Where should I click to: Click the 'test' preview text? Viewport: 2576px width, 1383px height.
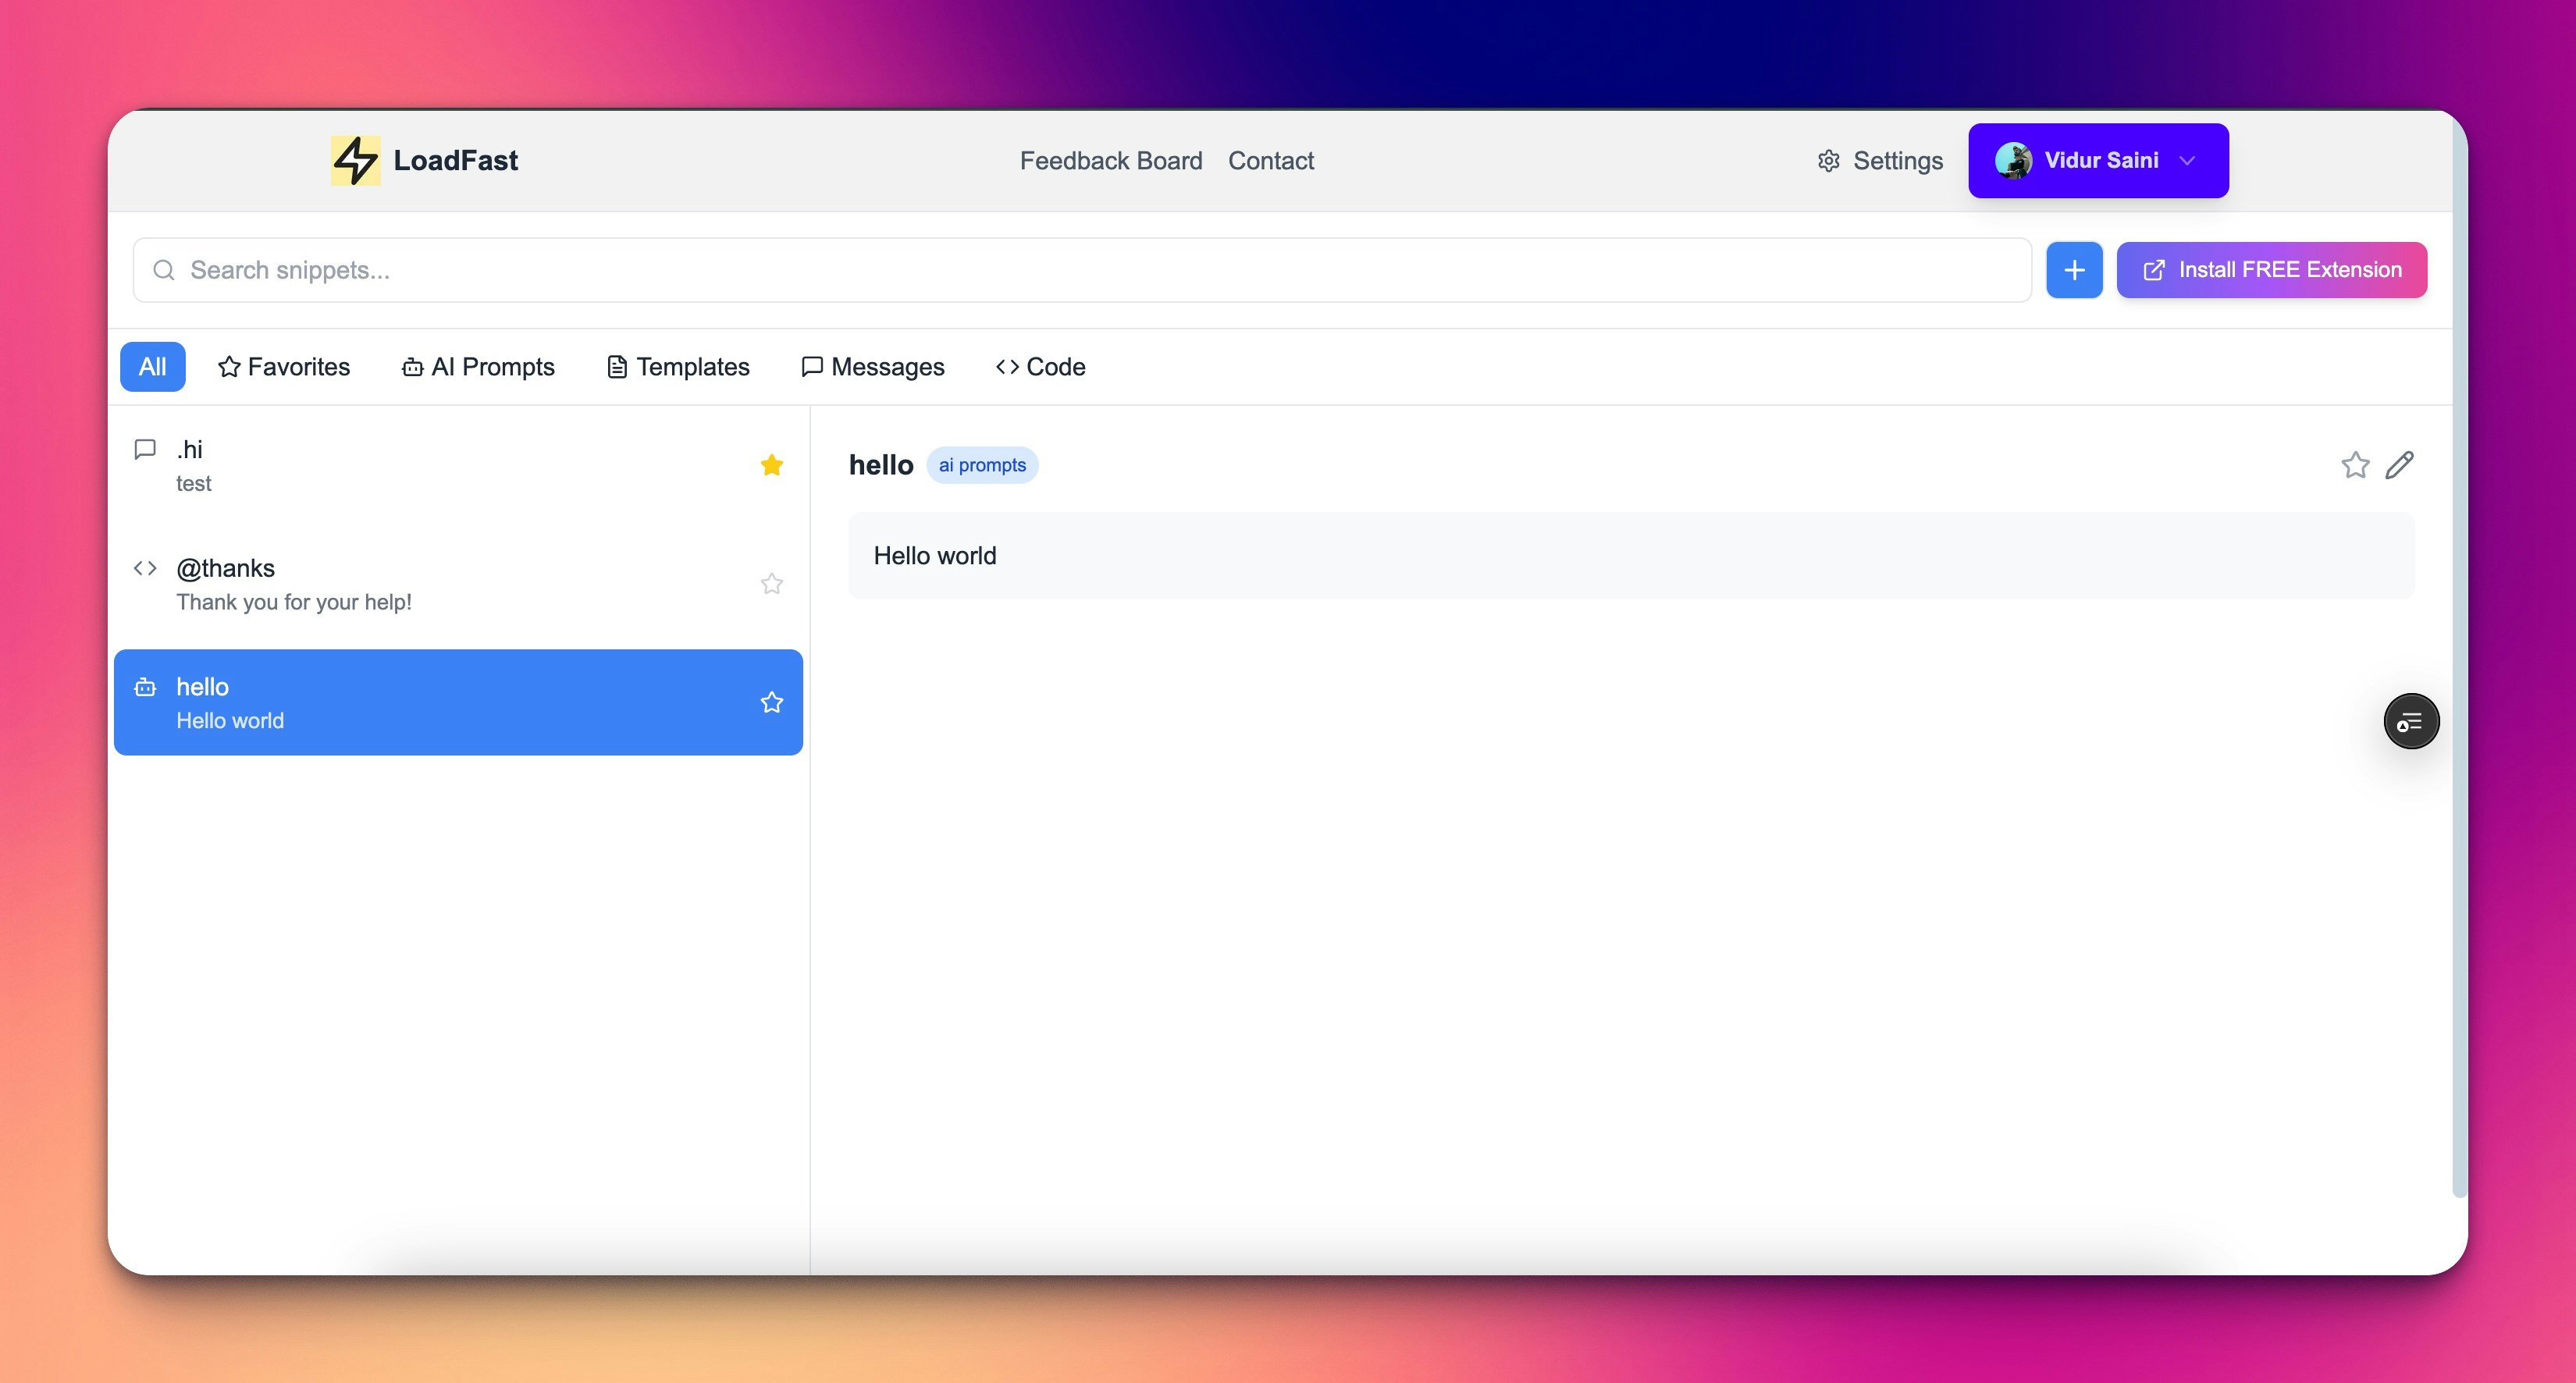[x=193, y=484]
